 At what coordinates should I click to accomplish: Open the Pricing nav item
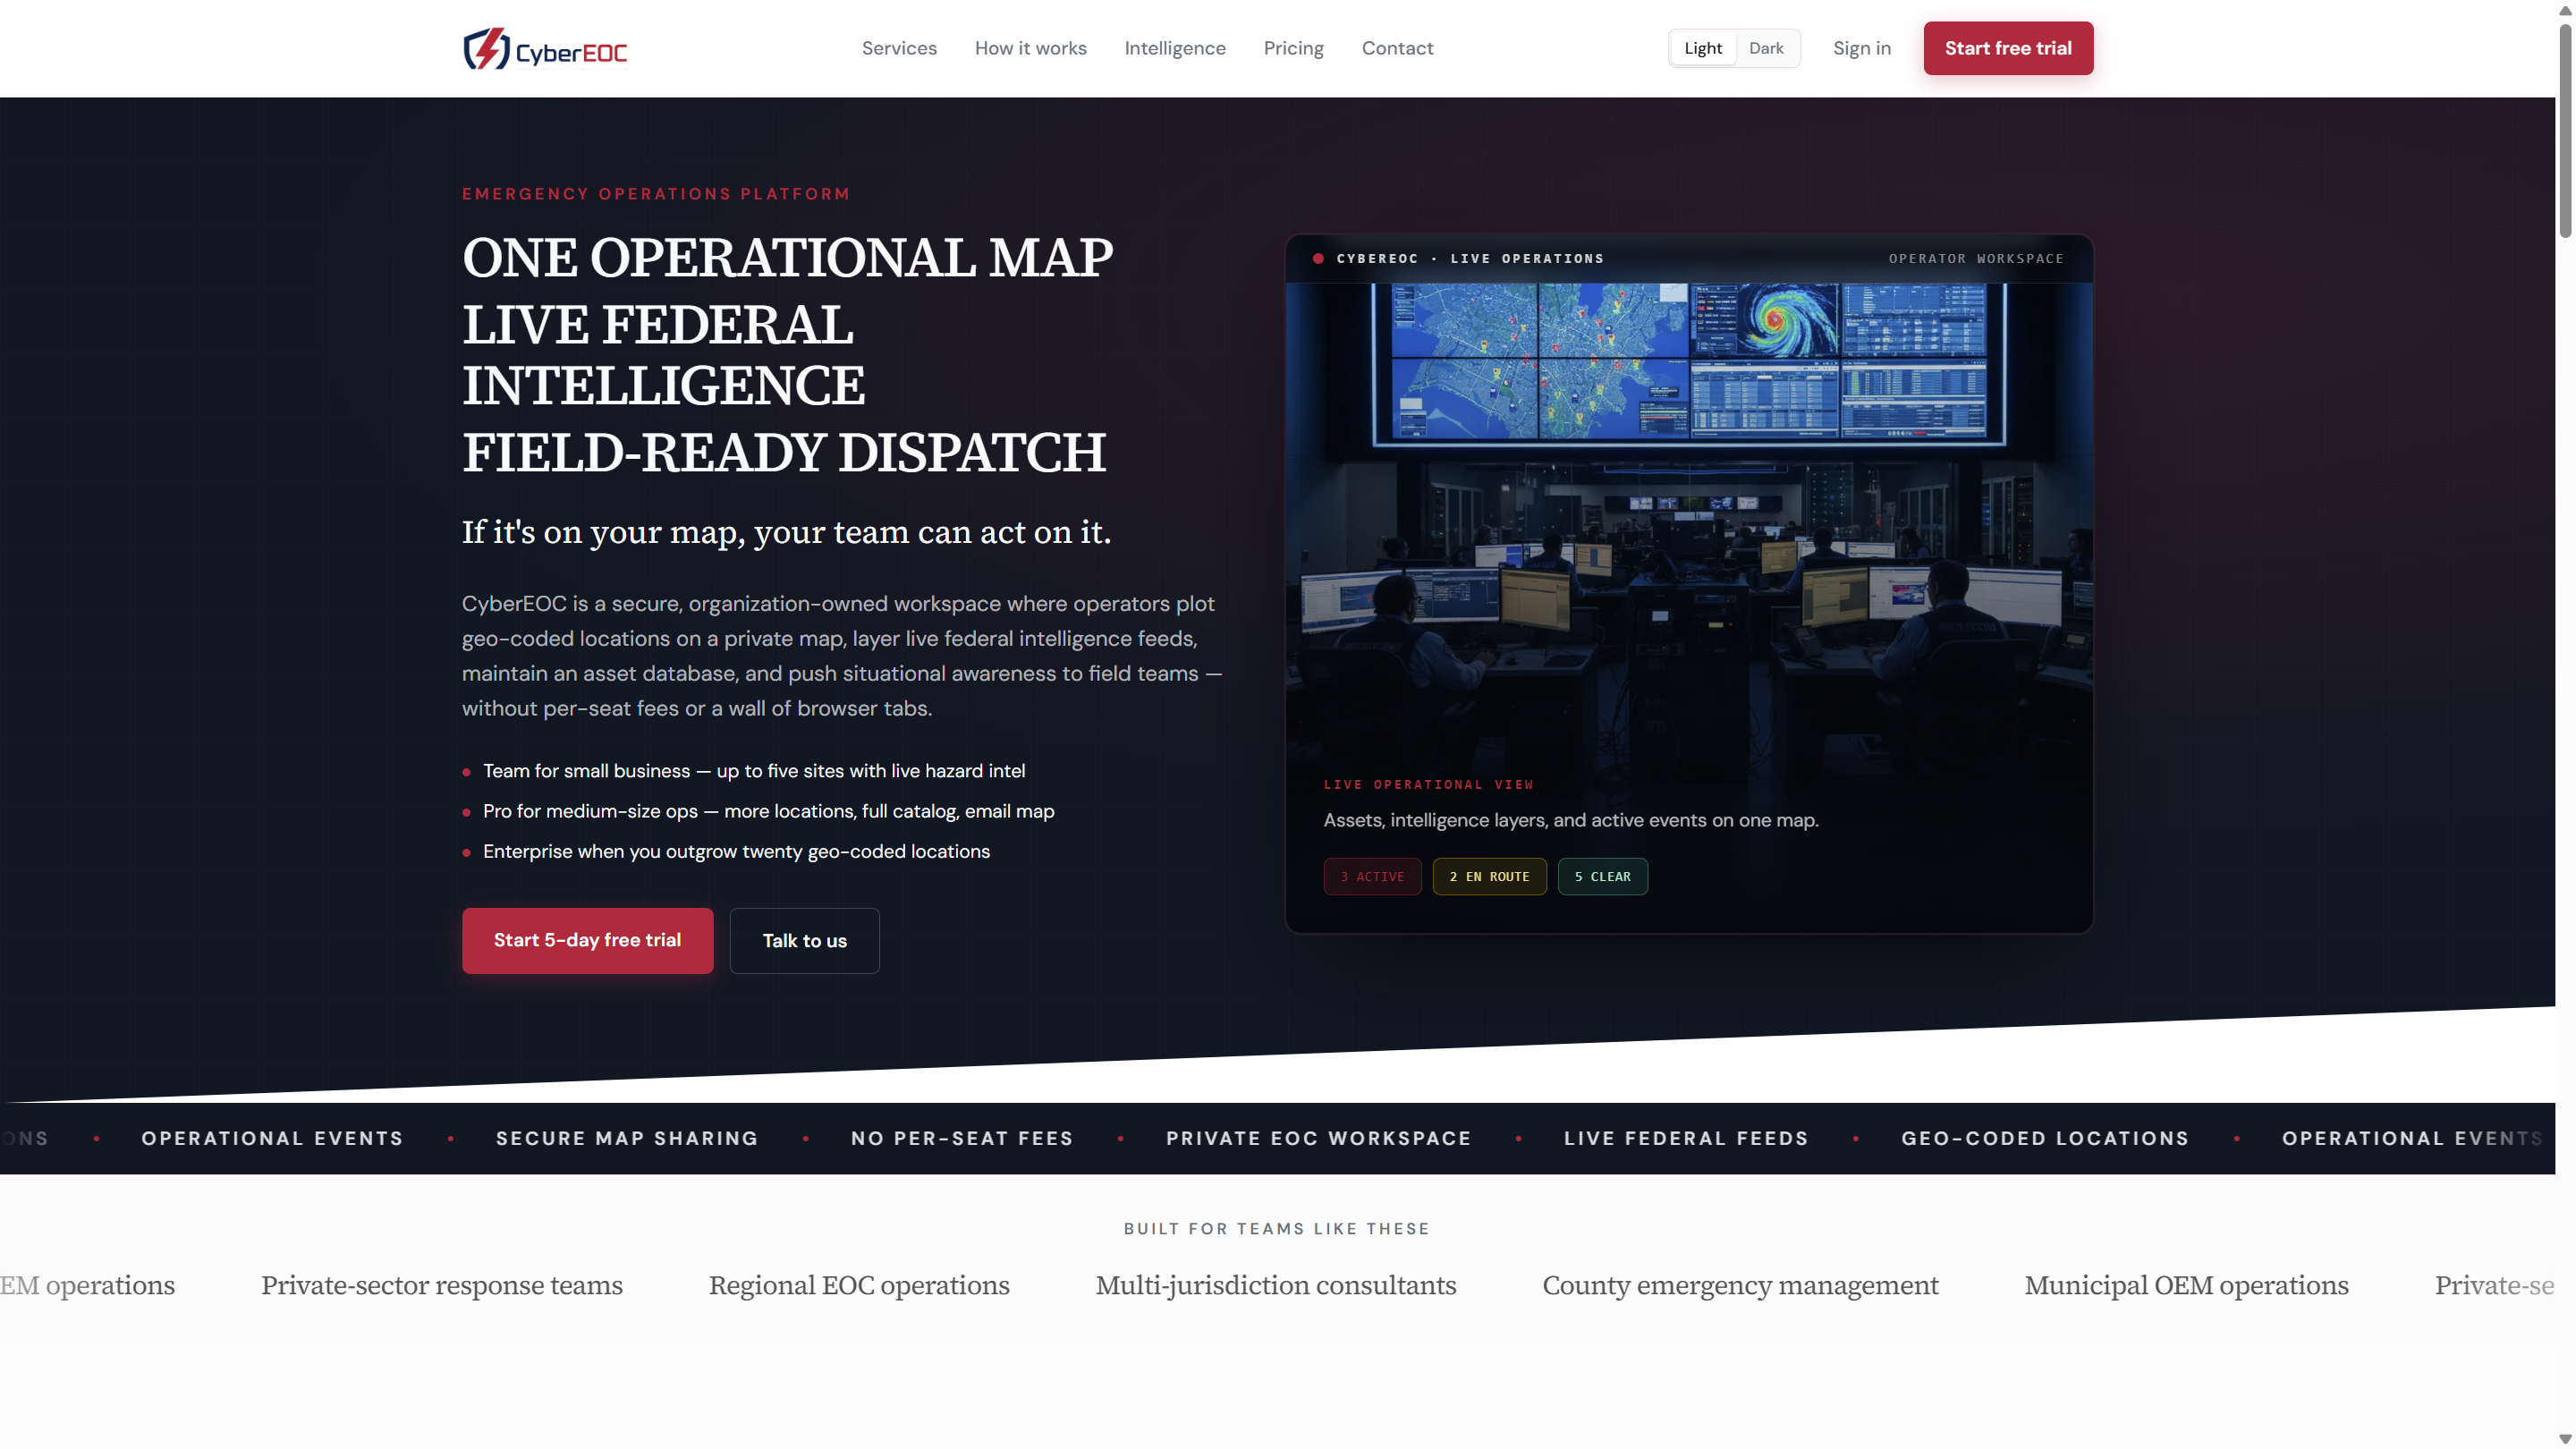pyautogui.click(x=1293, y=48)
